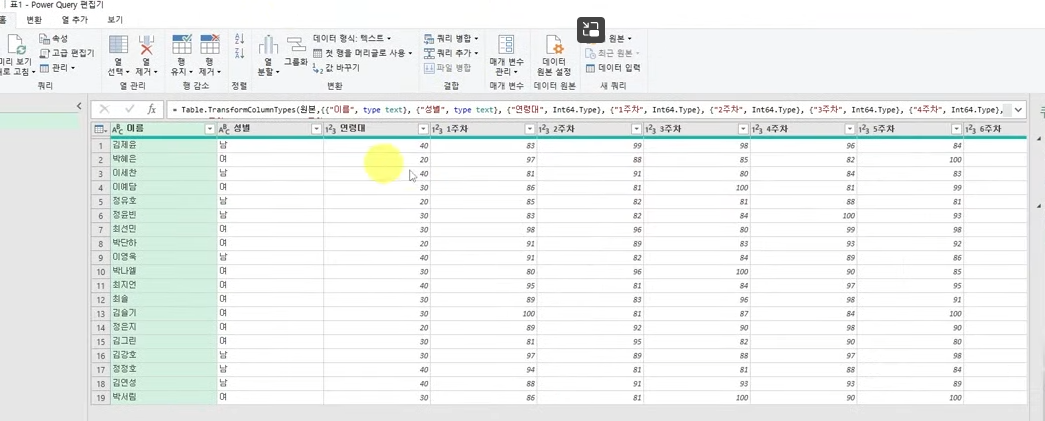Click Combine Files (파일 병합)

(x=447, y=68)
